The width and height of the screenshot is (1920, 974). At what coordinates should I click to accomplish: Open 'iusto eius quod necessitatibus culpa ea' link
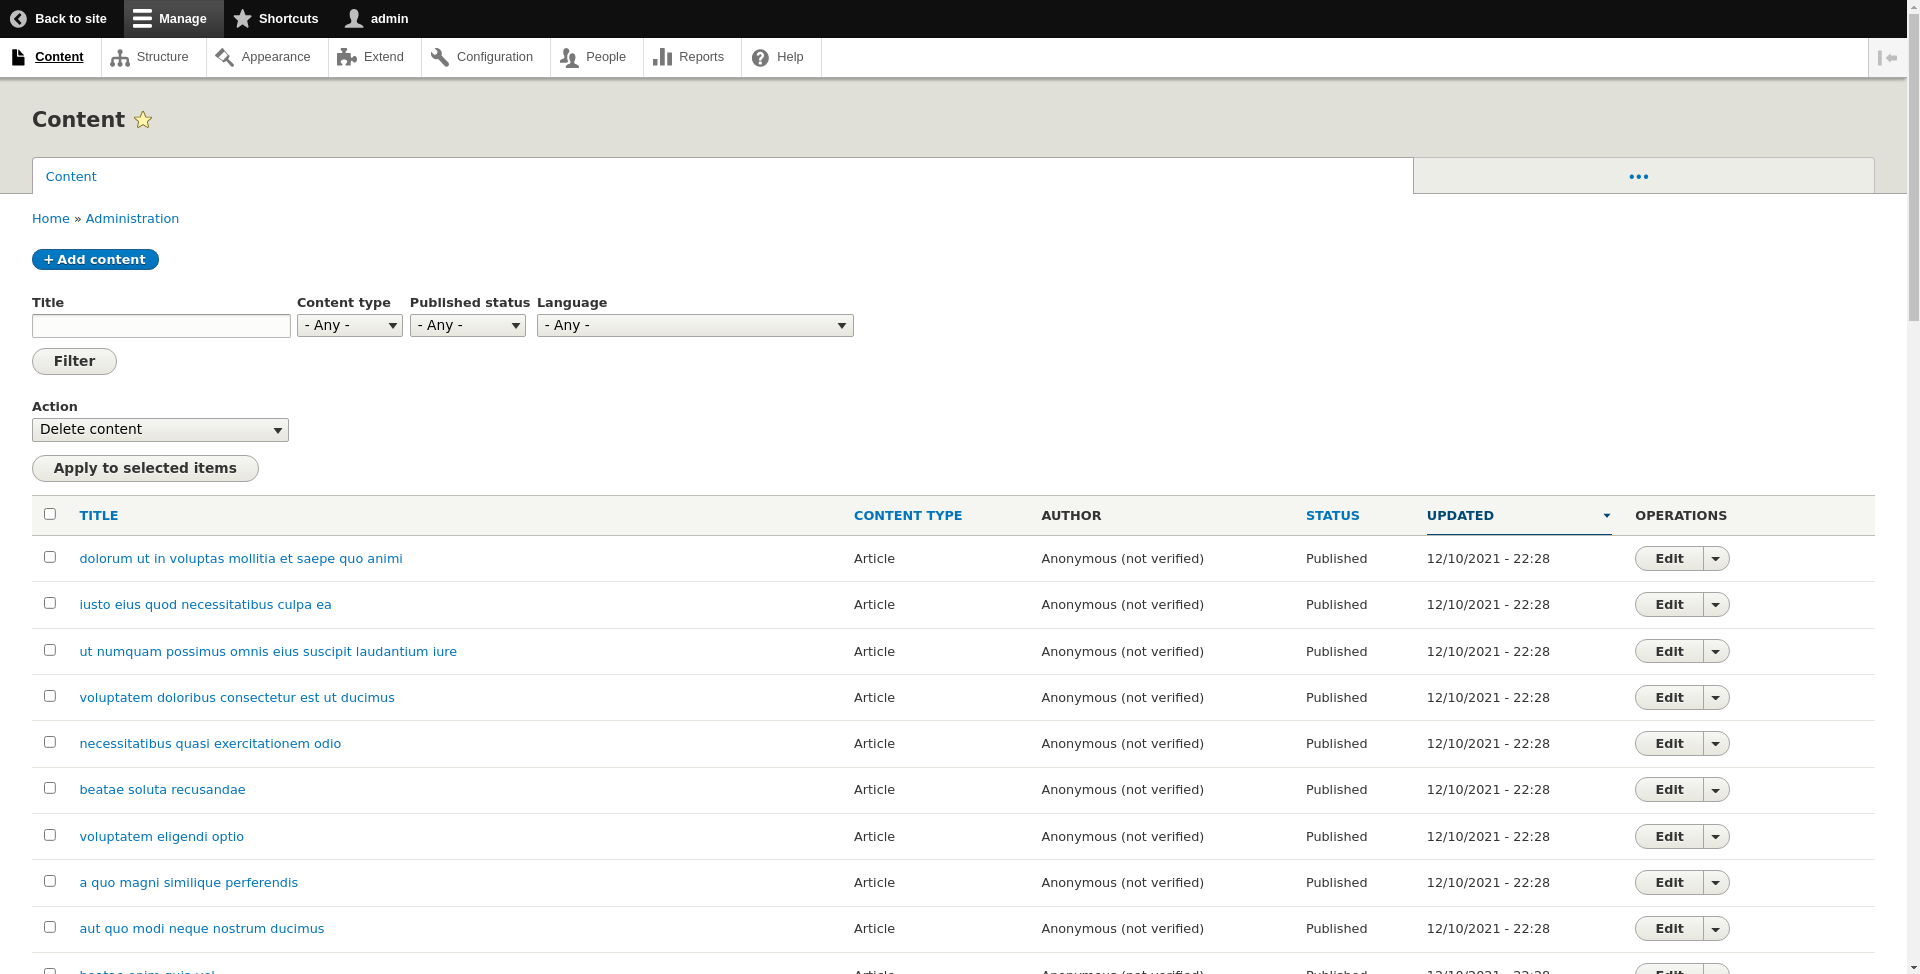point(205,605)
